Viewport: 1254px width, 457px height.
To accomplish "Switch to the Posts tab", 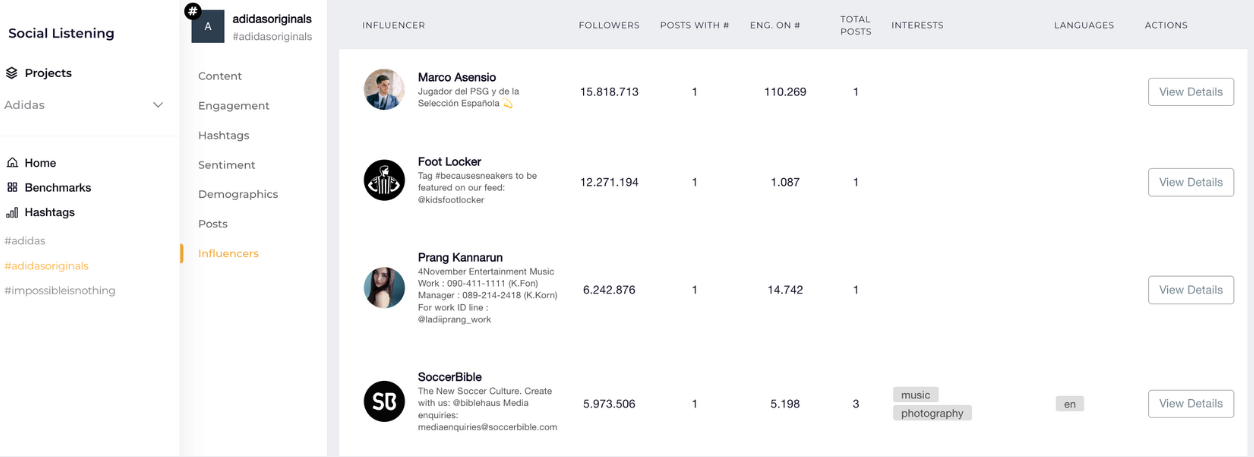I will [x=213, y=224].
